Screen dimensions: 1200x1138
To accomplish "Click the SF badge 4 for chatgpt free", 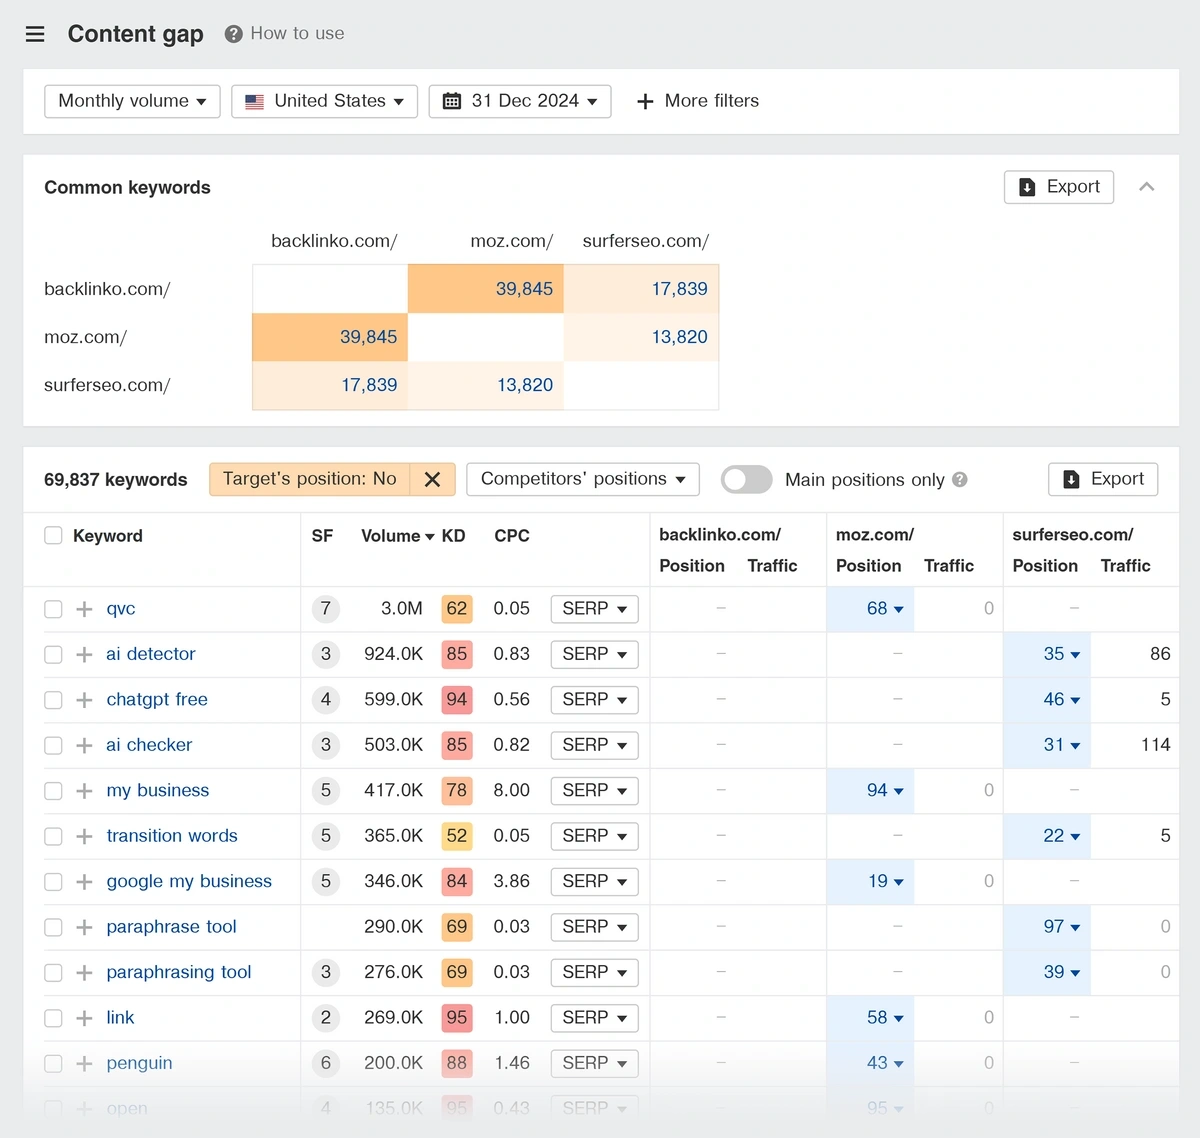I will click(x=325, y=700).
